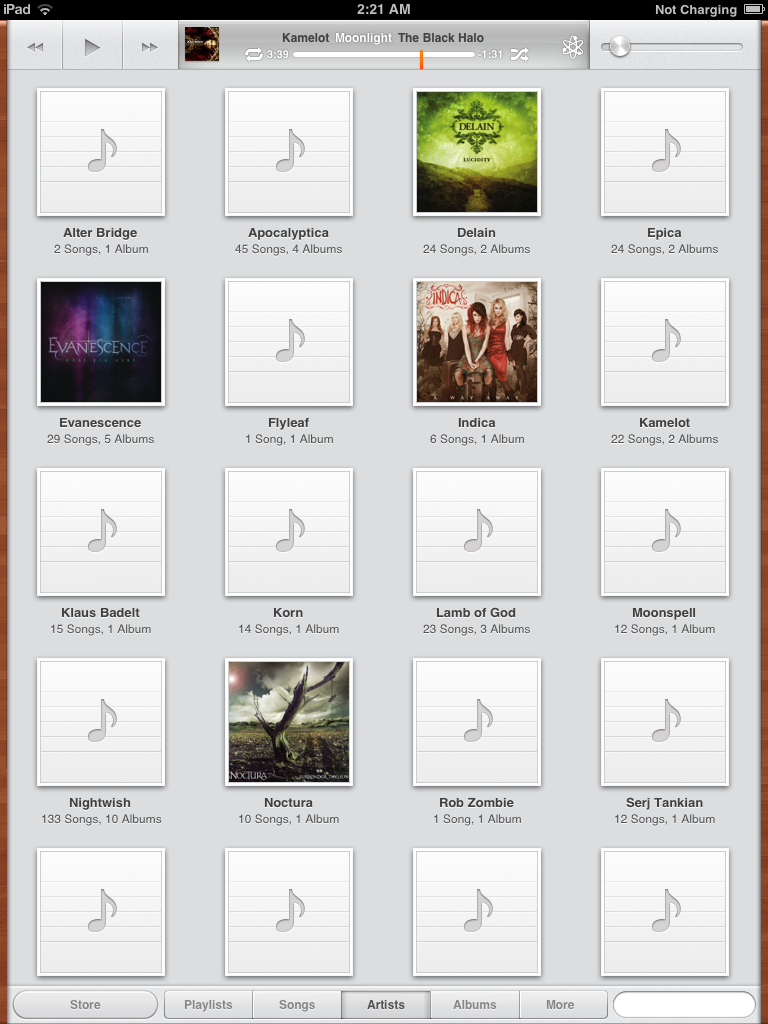
Task: Skip ahead with the fast-forward button
Action: click(150, 46)
